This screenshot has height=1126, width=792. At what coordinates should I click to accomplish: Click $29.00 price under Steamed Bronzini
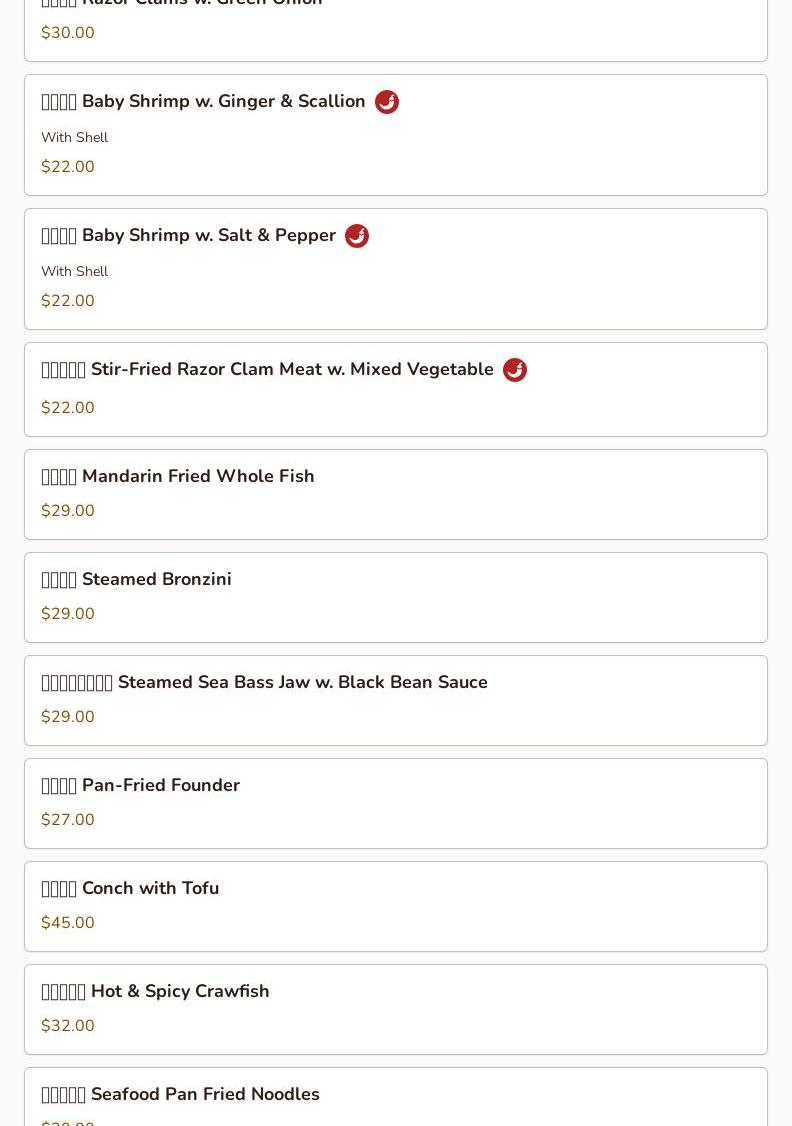pyautogui.click(x=67, y=613)
